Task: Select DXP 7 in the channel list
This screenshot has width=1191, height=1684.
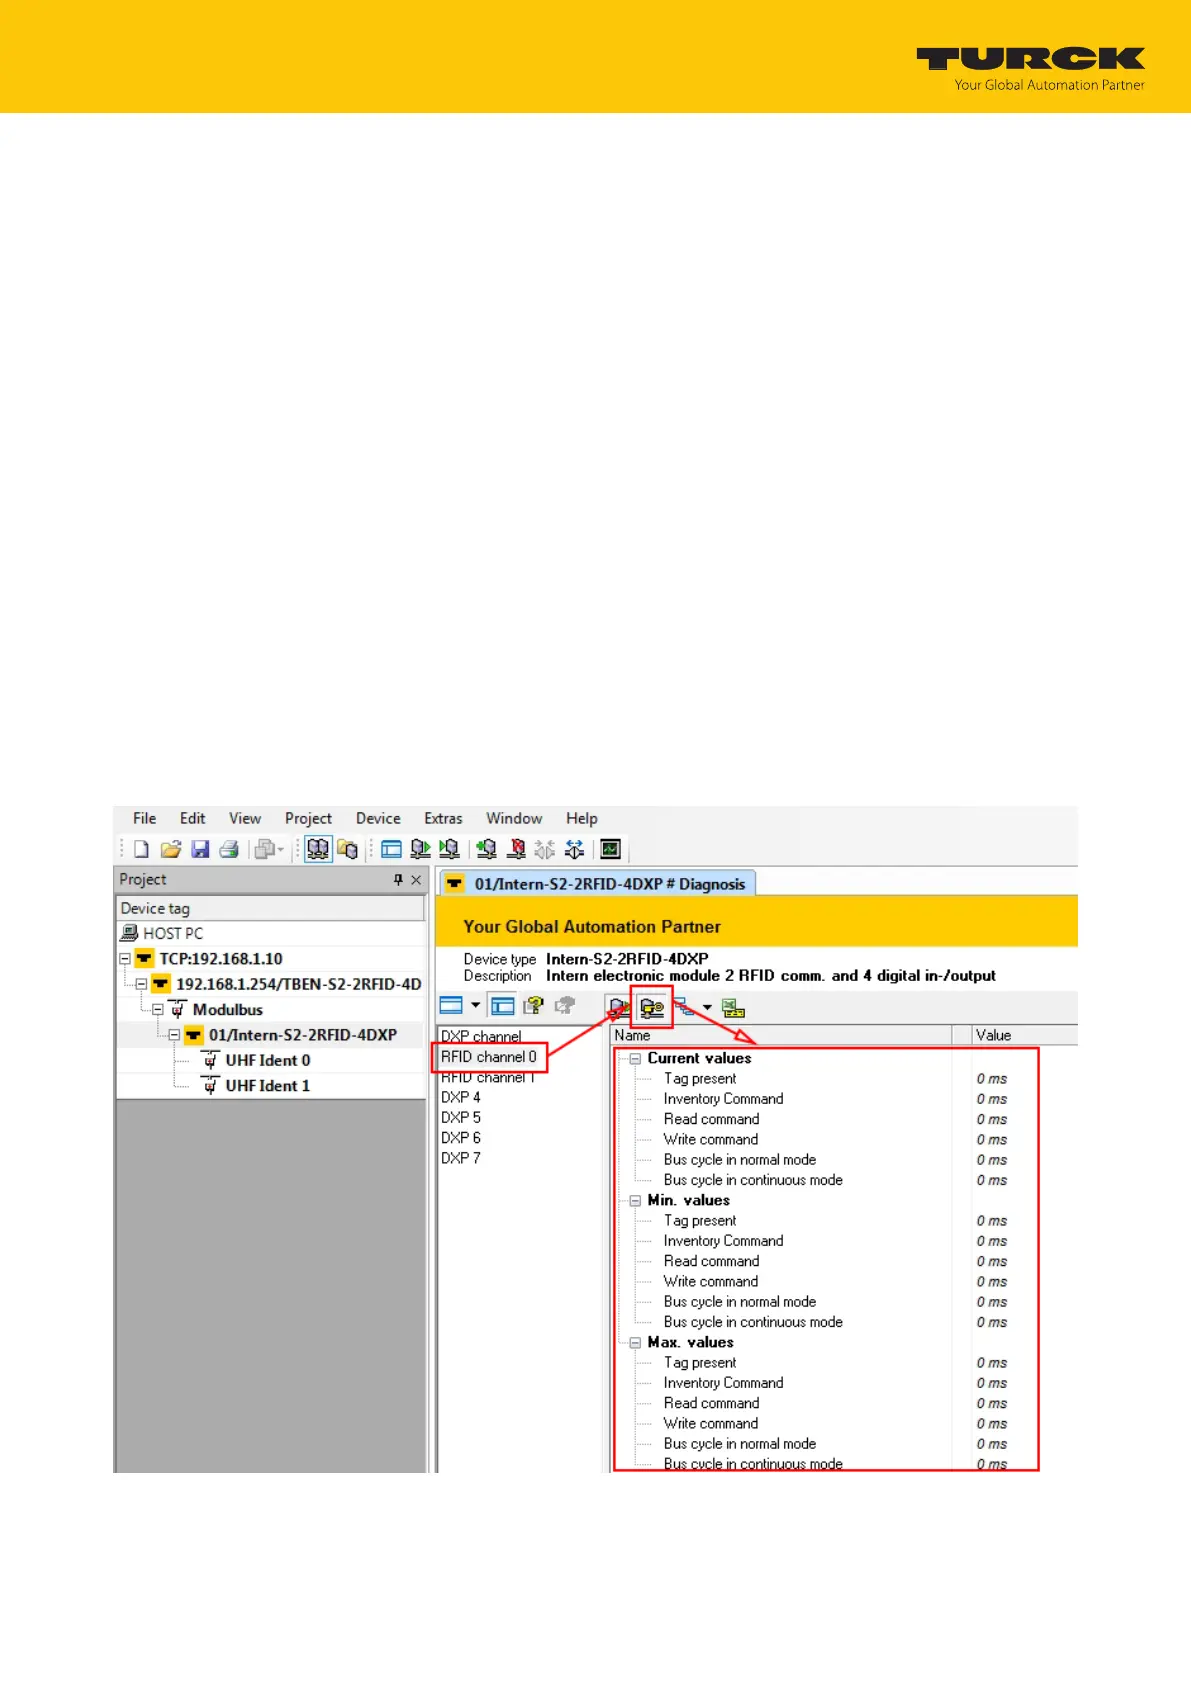Action: [461, 1158]
